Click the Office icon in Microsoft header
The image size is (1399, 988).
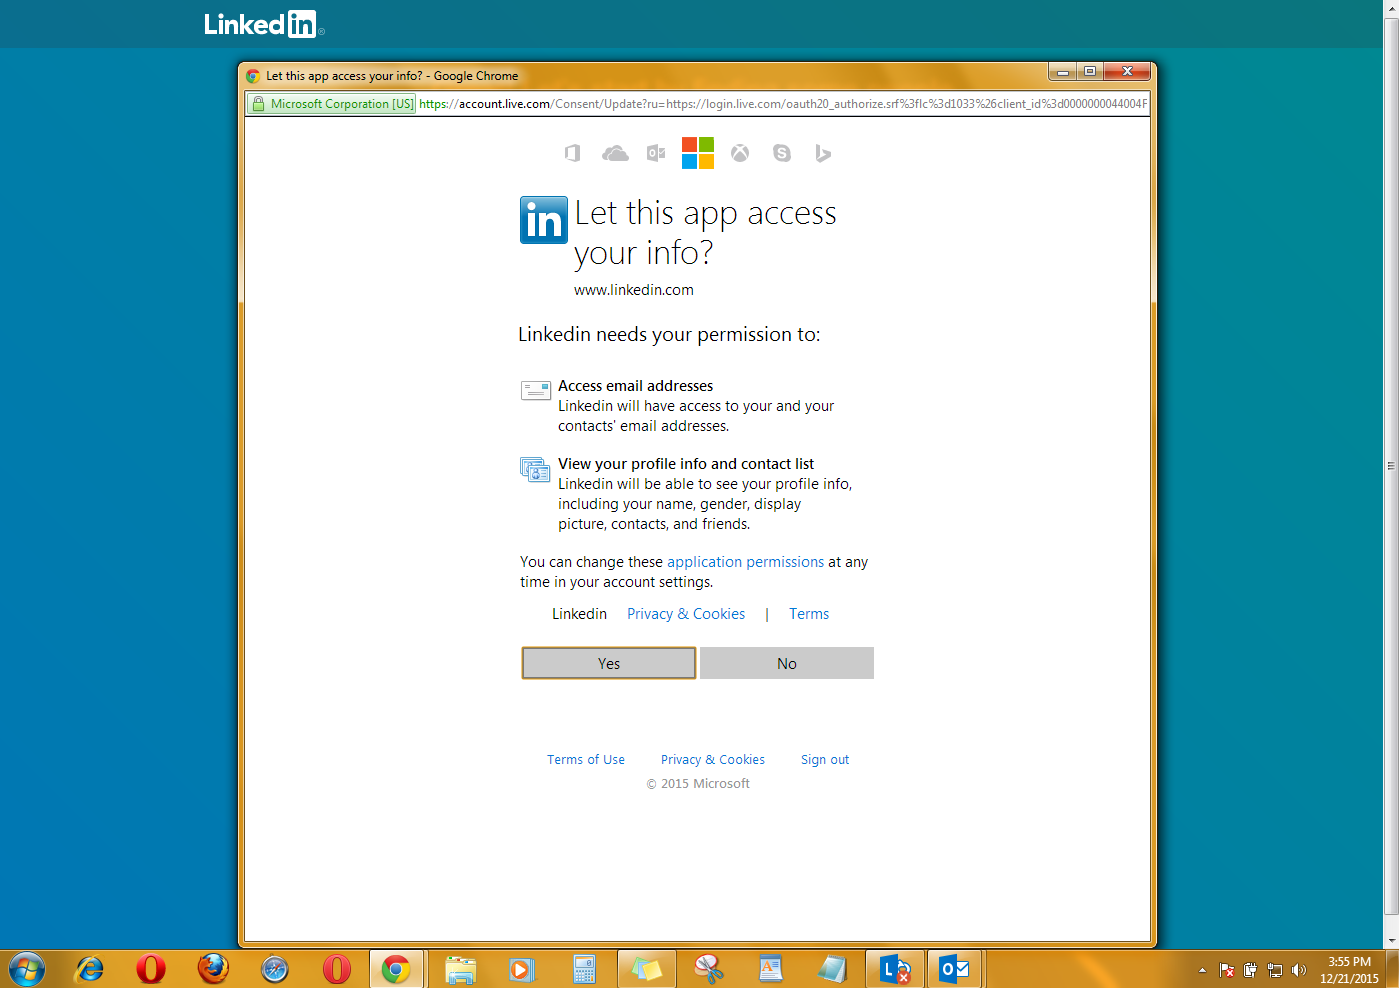tap(572, 153)
